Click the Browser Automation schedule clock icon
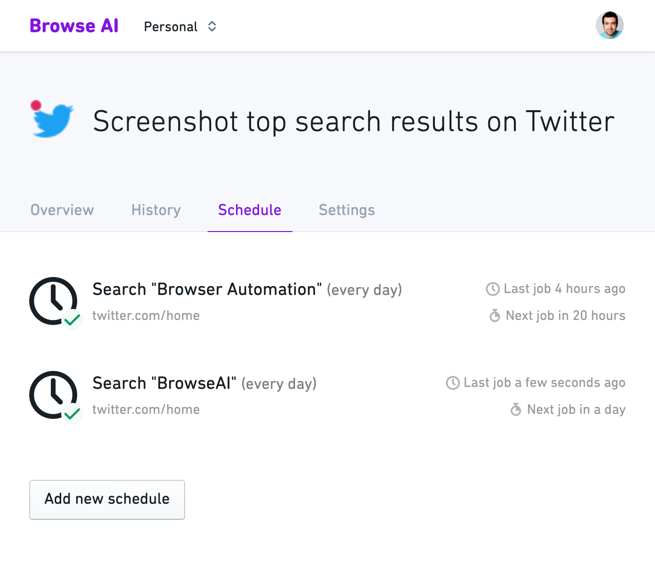 point(53,301)
